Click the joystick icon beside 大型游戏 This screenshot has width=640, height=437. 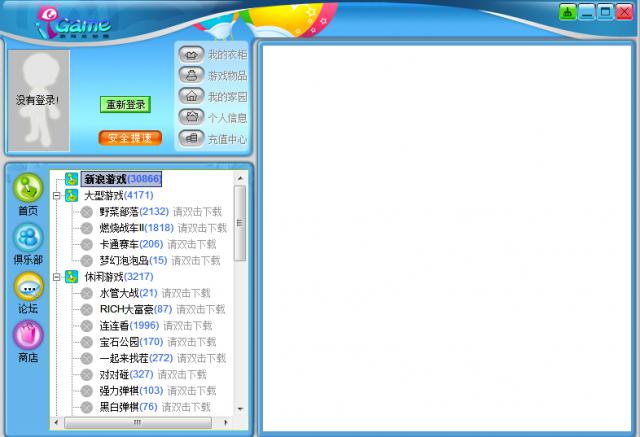point(71,195)
